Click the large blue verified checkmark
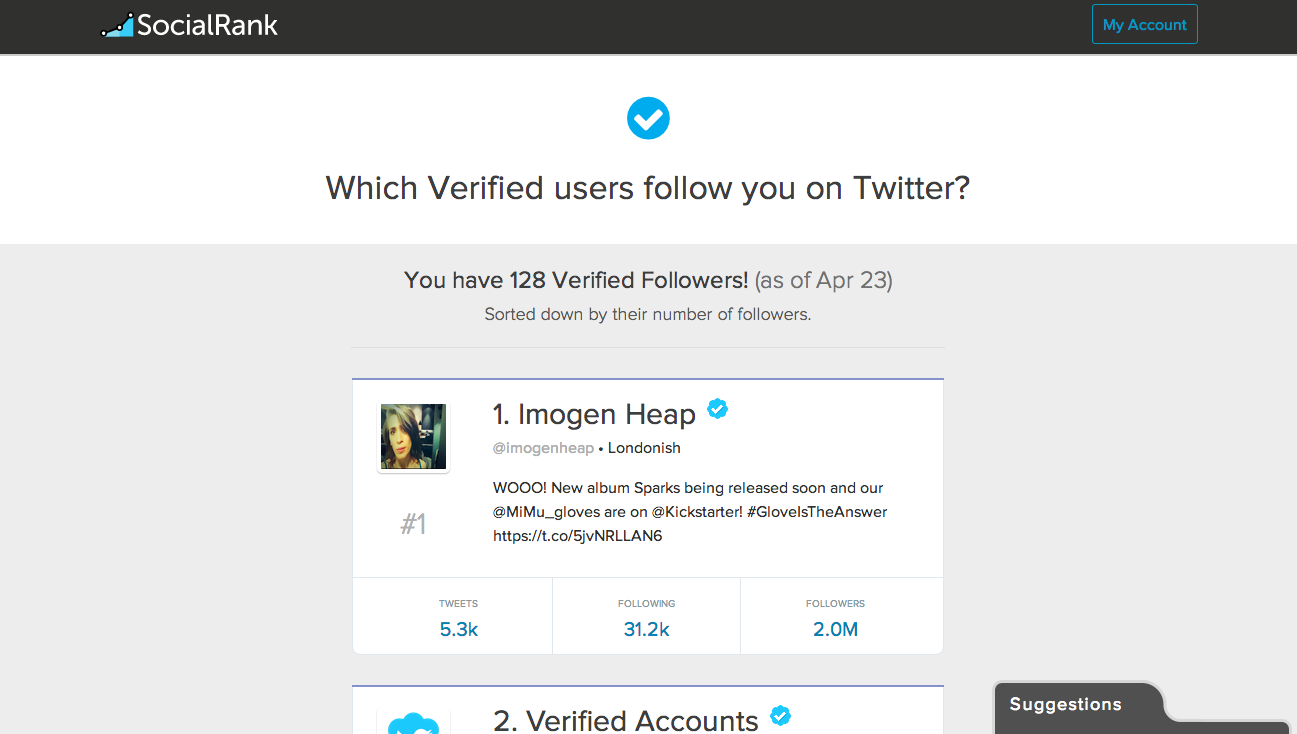Image resolution: width=1297 pixels, height=734 pixels. 648,119
